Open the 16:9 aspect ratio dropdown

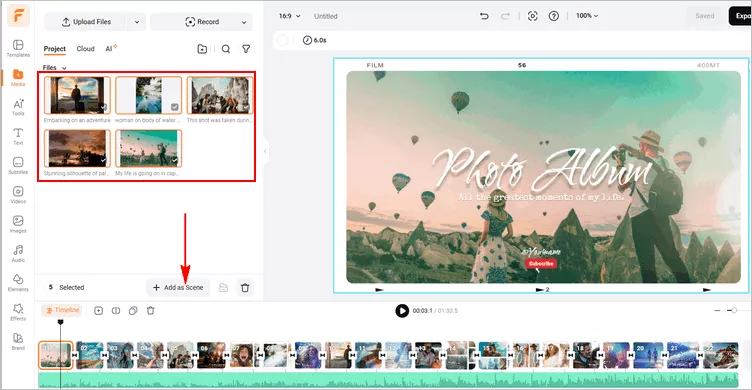pos(290,16)
